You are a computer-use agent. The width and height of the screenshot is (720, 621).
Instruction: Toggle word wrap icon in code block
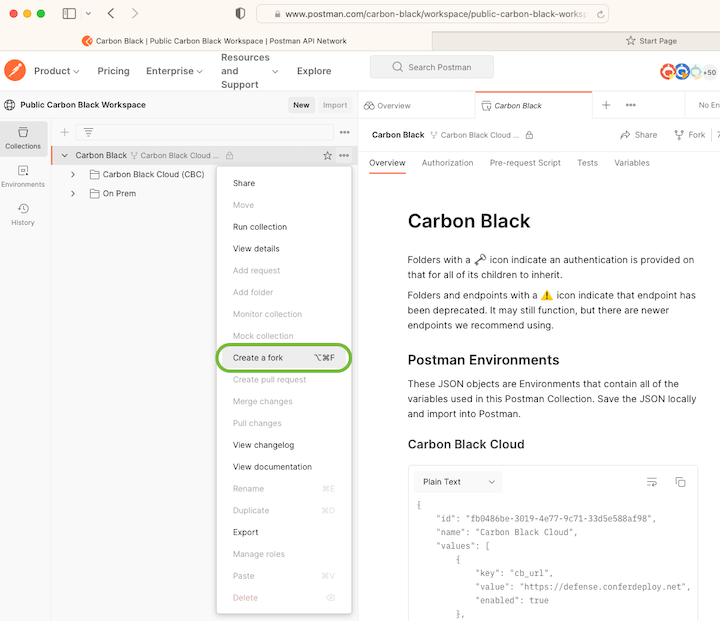[x=652, y=482]
